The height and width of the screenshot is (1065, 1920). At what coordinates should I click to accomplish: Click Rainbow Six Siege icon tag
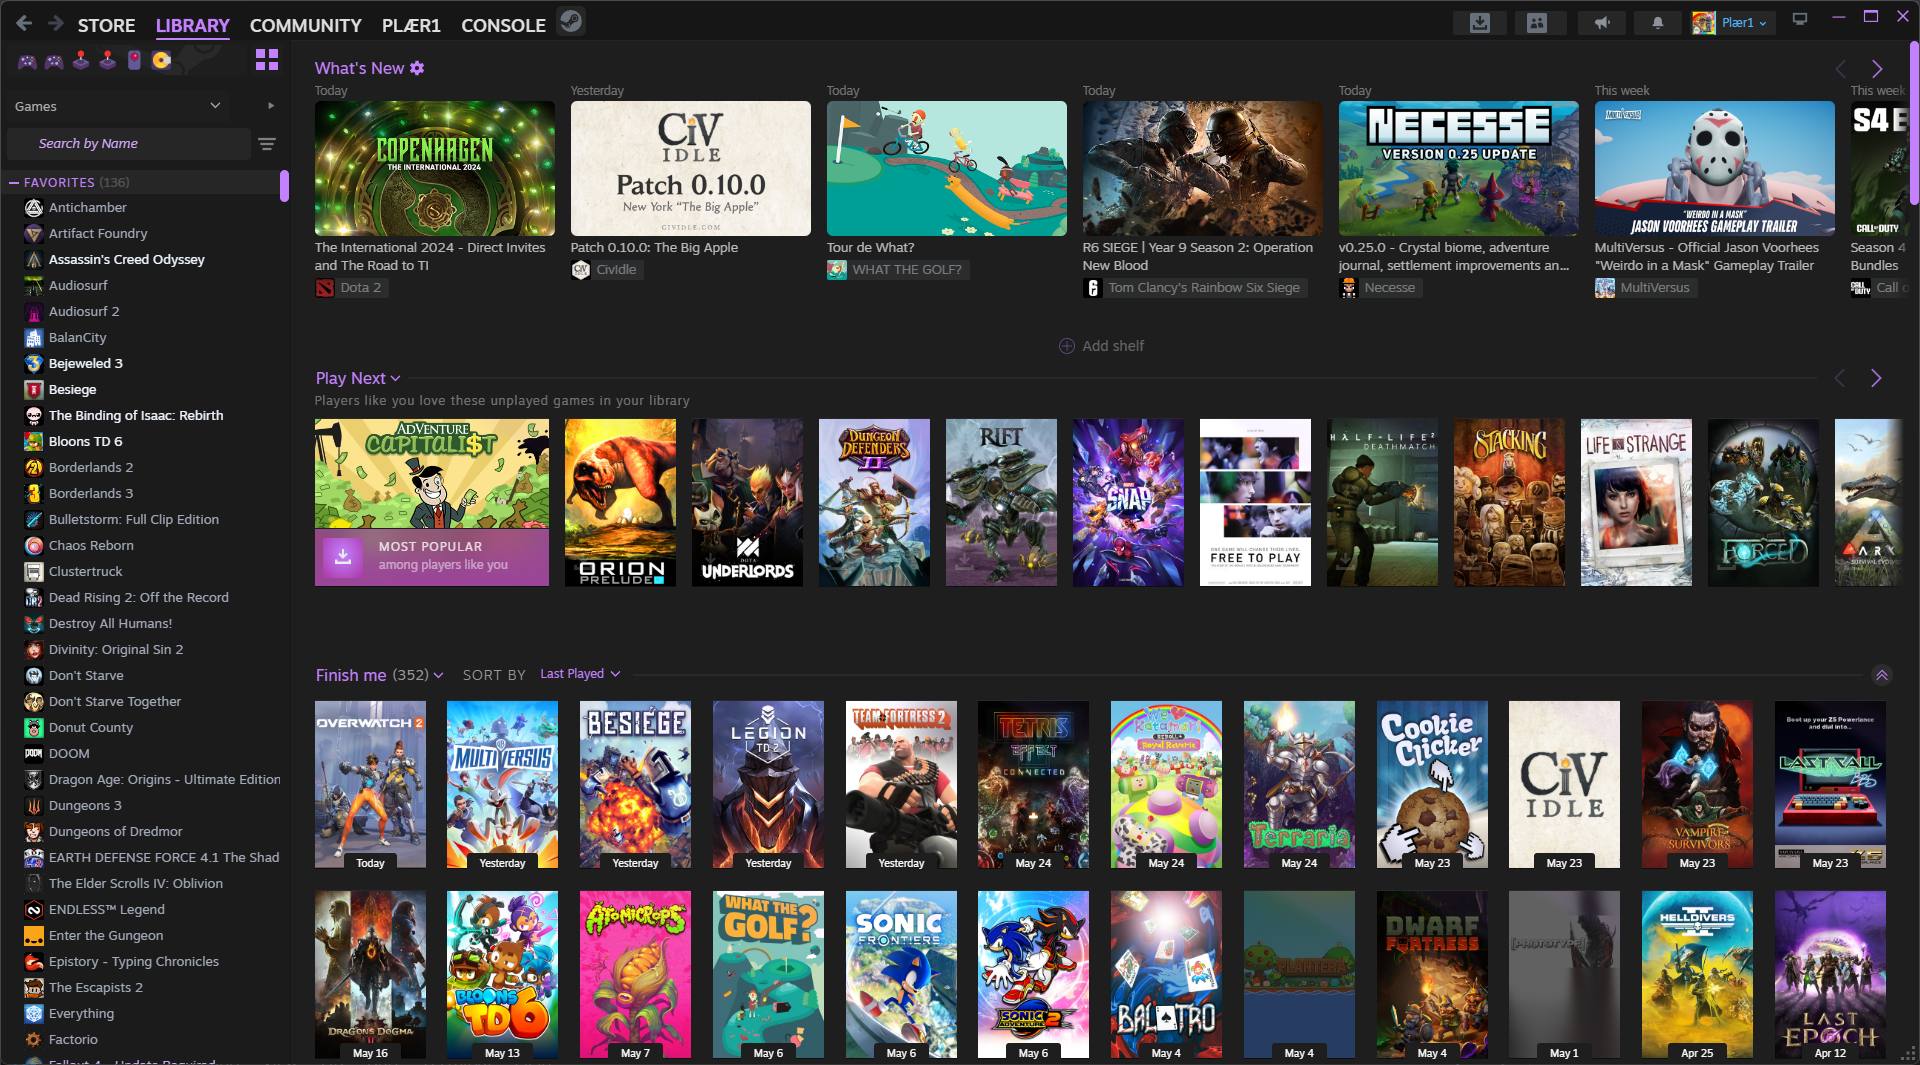1092,288
